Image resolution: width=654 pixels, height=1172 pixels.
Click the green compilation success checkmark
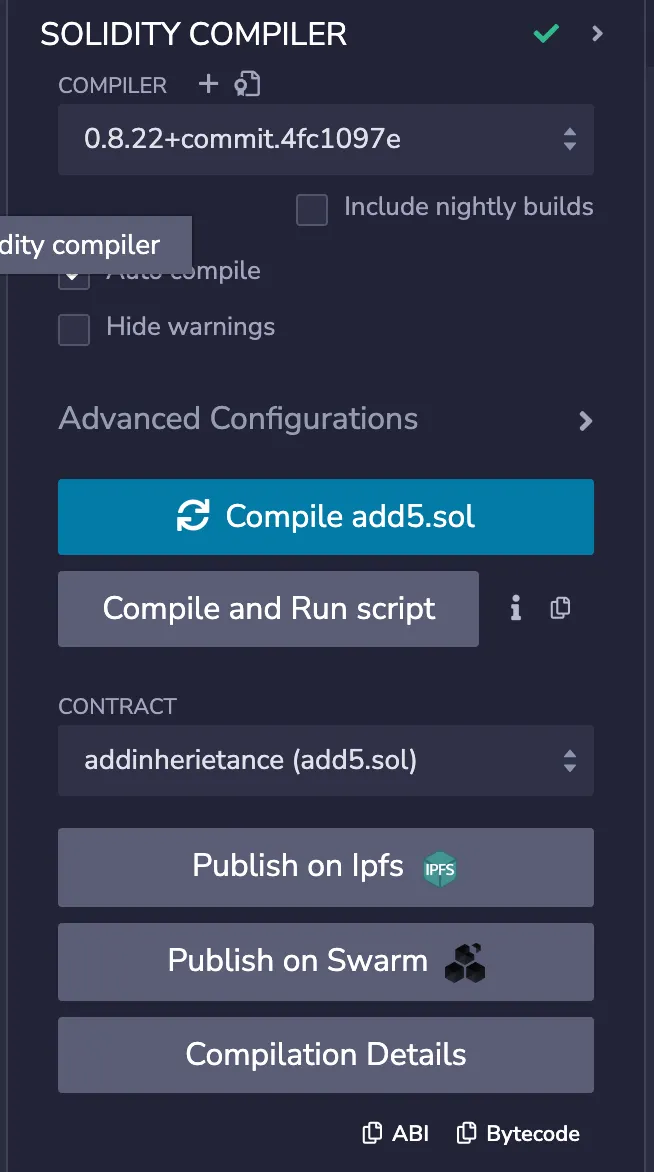coord(545,34)
